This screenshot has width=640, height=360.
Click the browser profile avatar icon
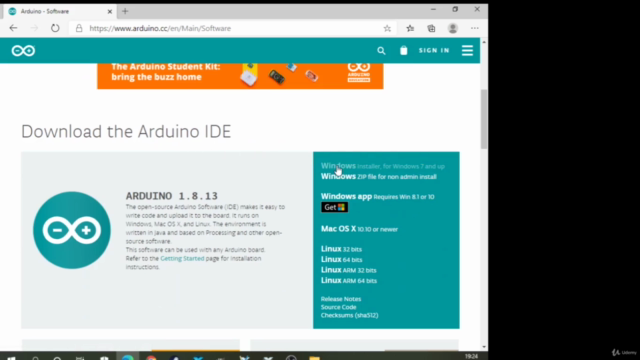tap(453, 28)
